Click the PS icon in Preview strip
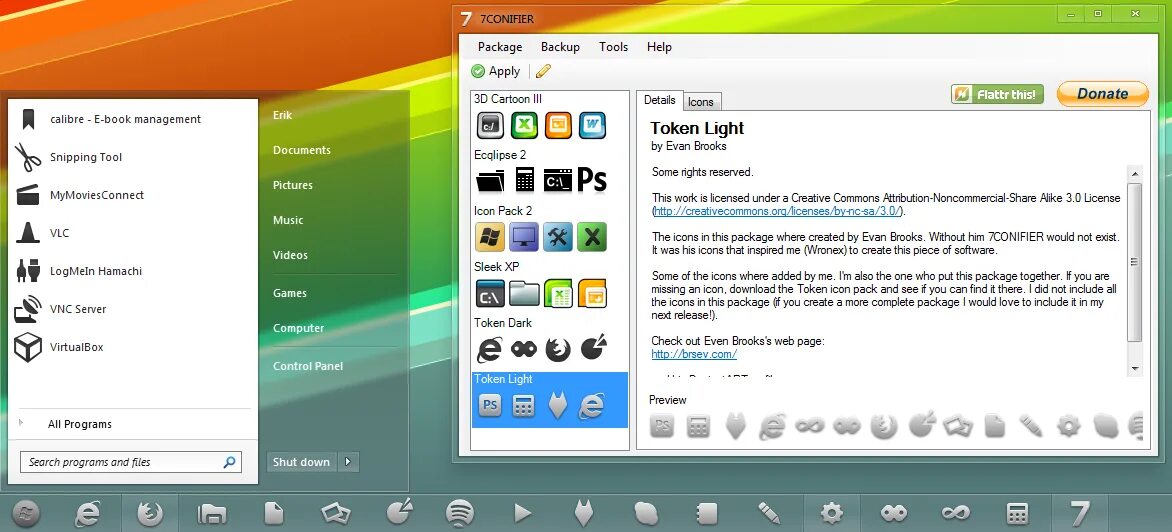Screen dimensions: 1172x532 (662, 426)
